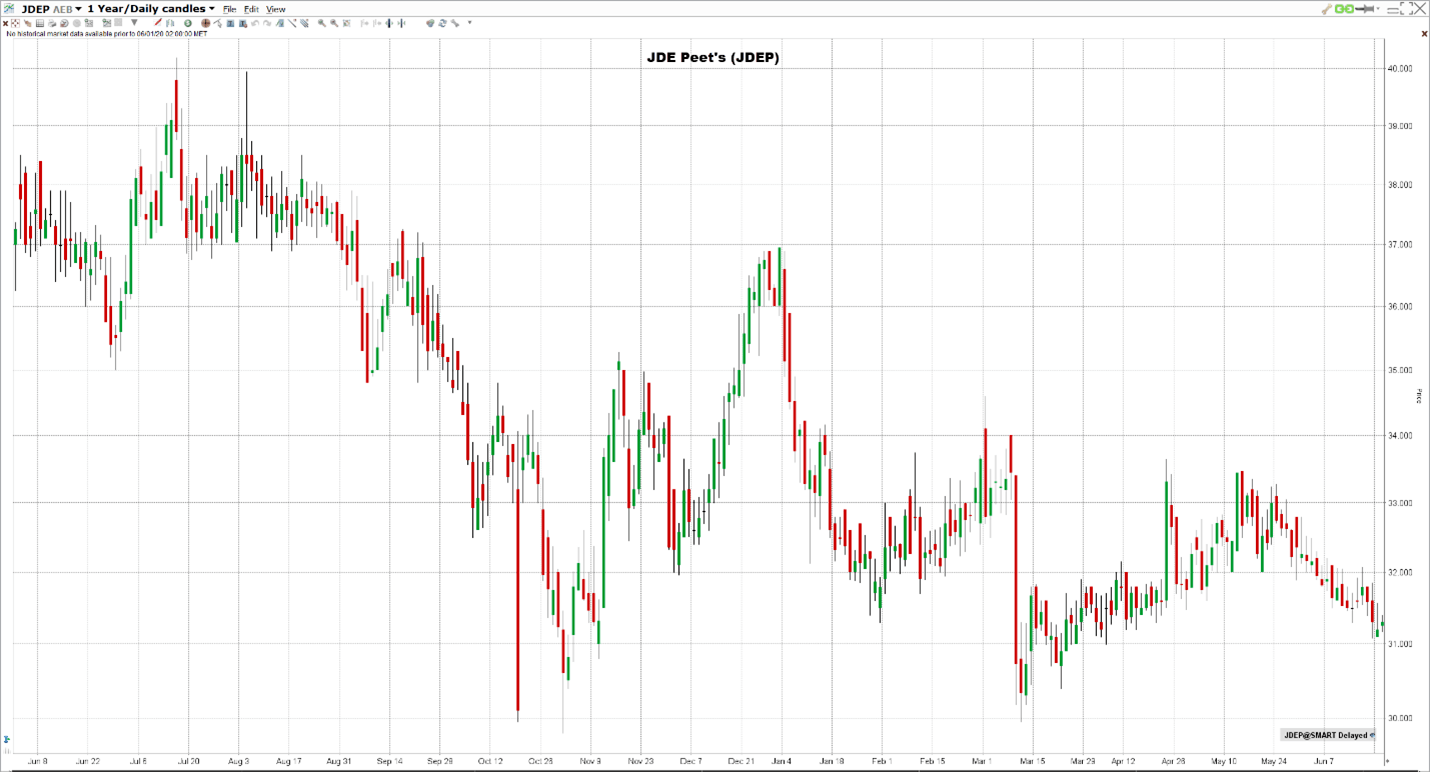Click the chart title JDE Peet's (JDEP)
This screenshot has height=772, width=1430.
[713, 57]
